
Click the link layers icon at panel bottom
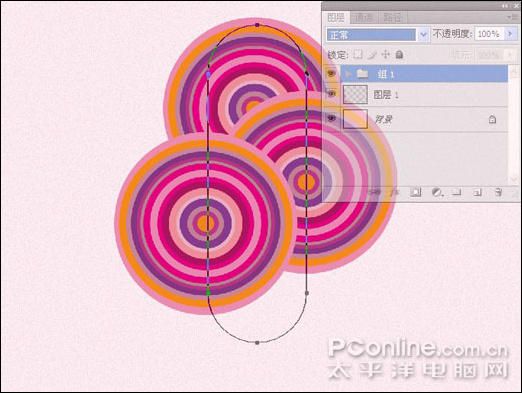pos(376,192)
